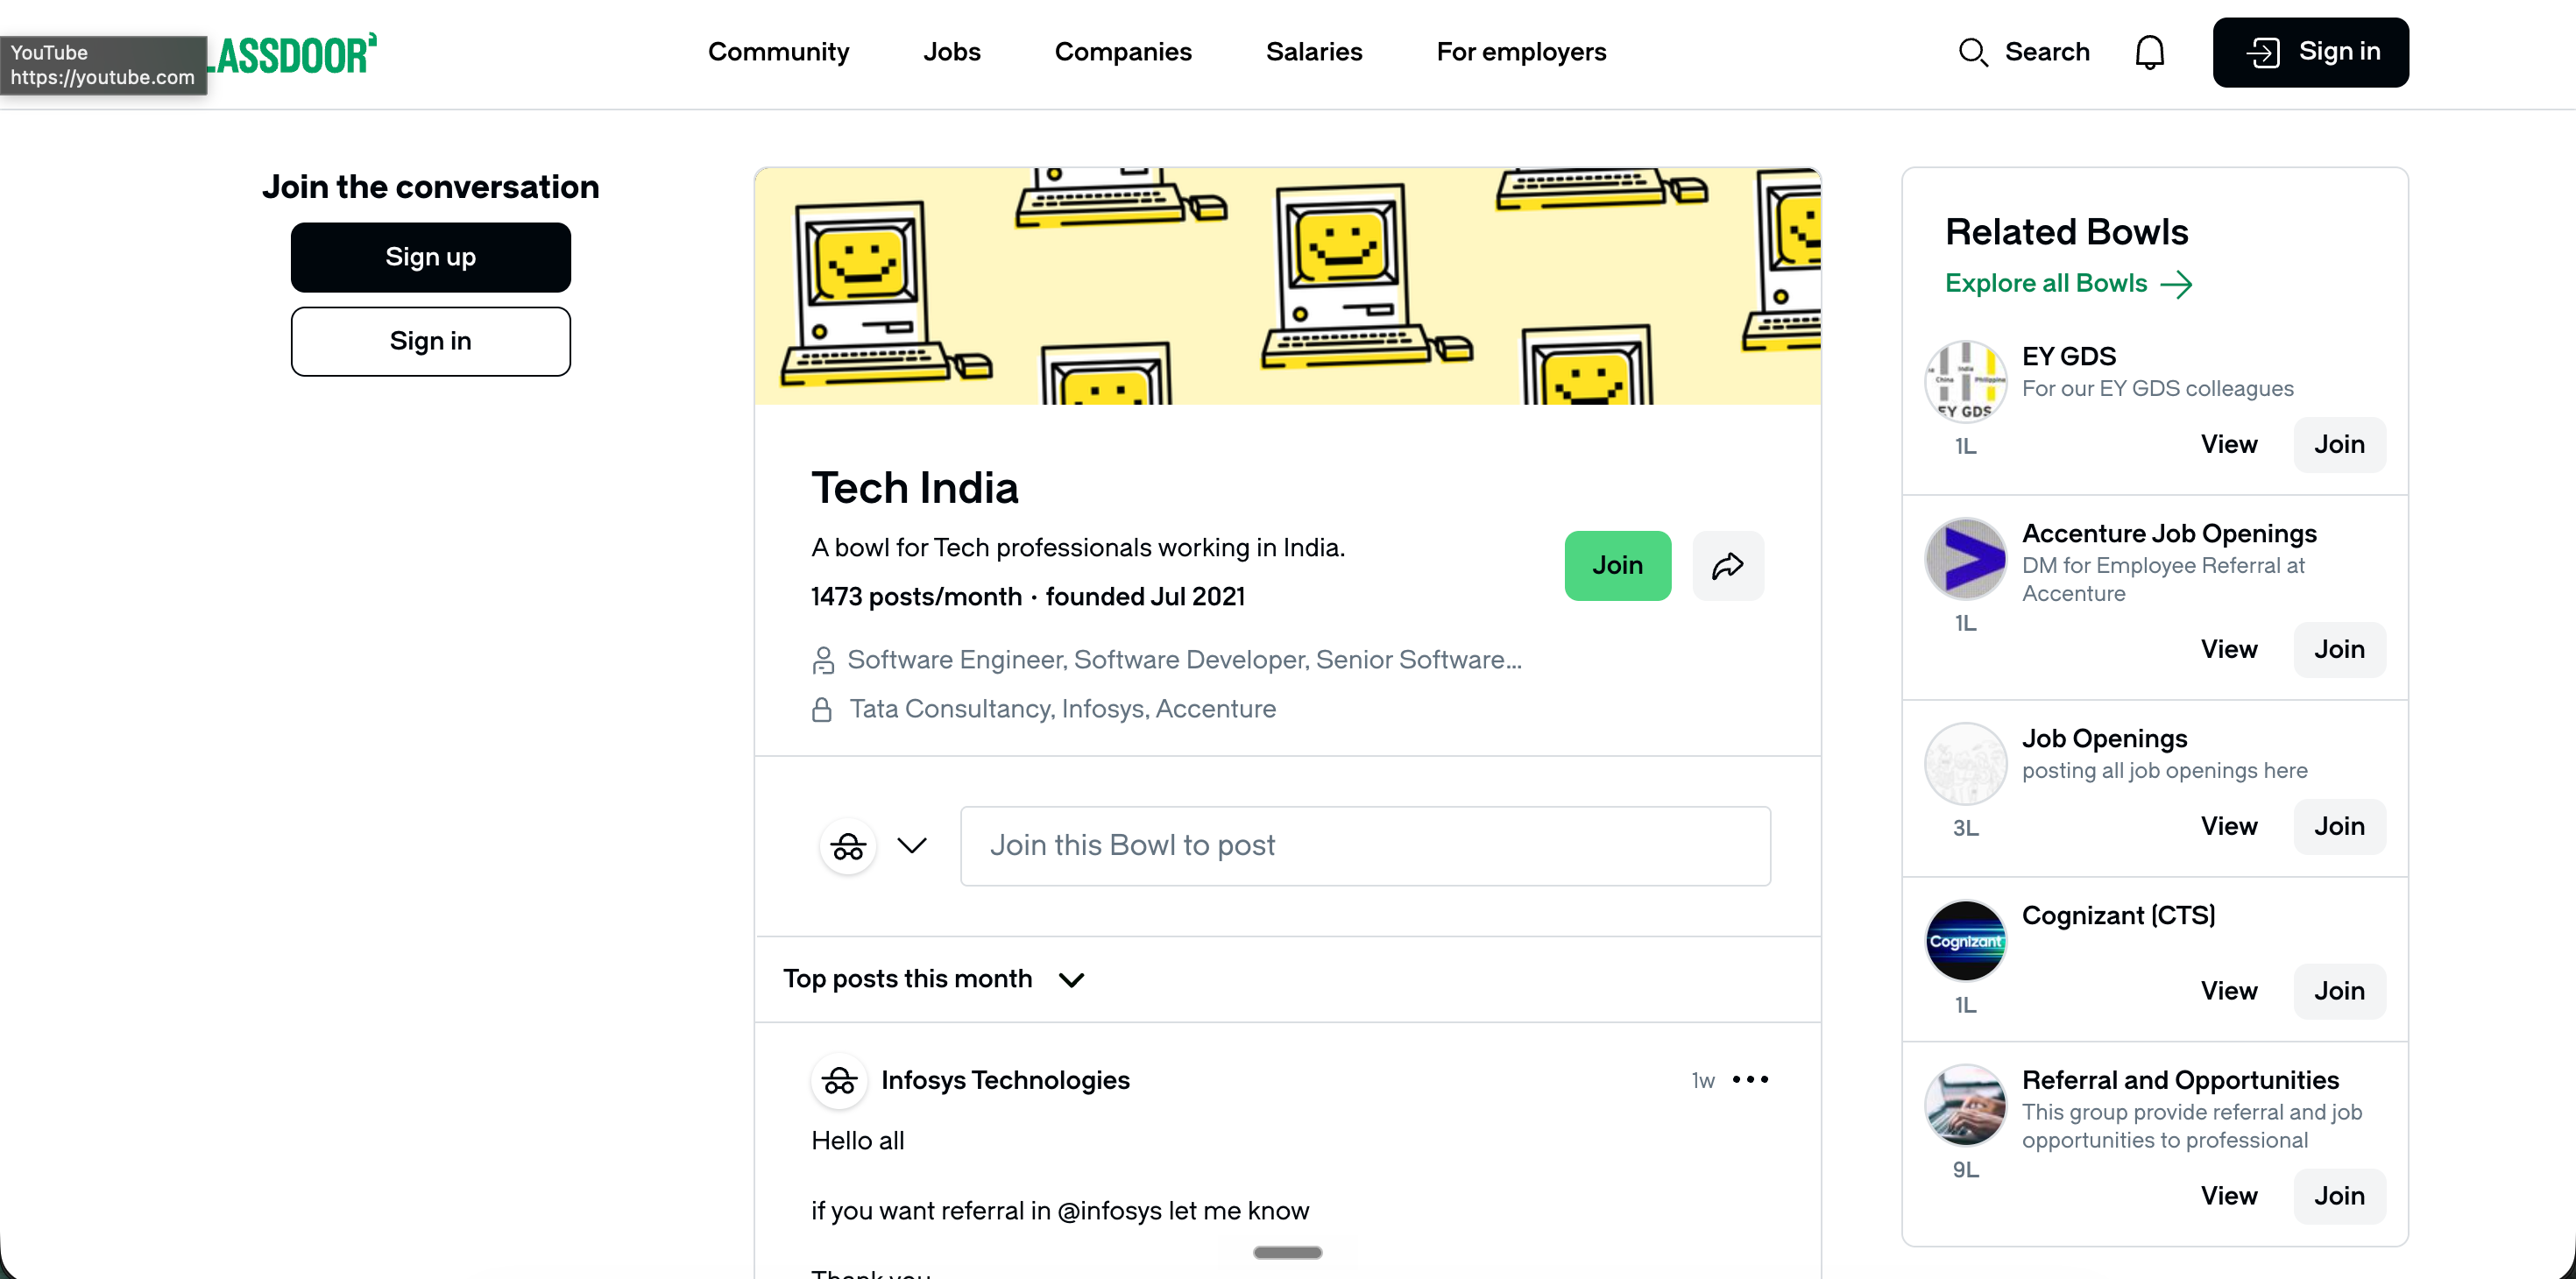The width and height of the screenshot is (2576, 1279).
Task: Click the share arrow icon button
Action: [1727, 566]
